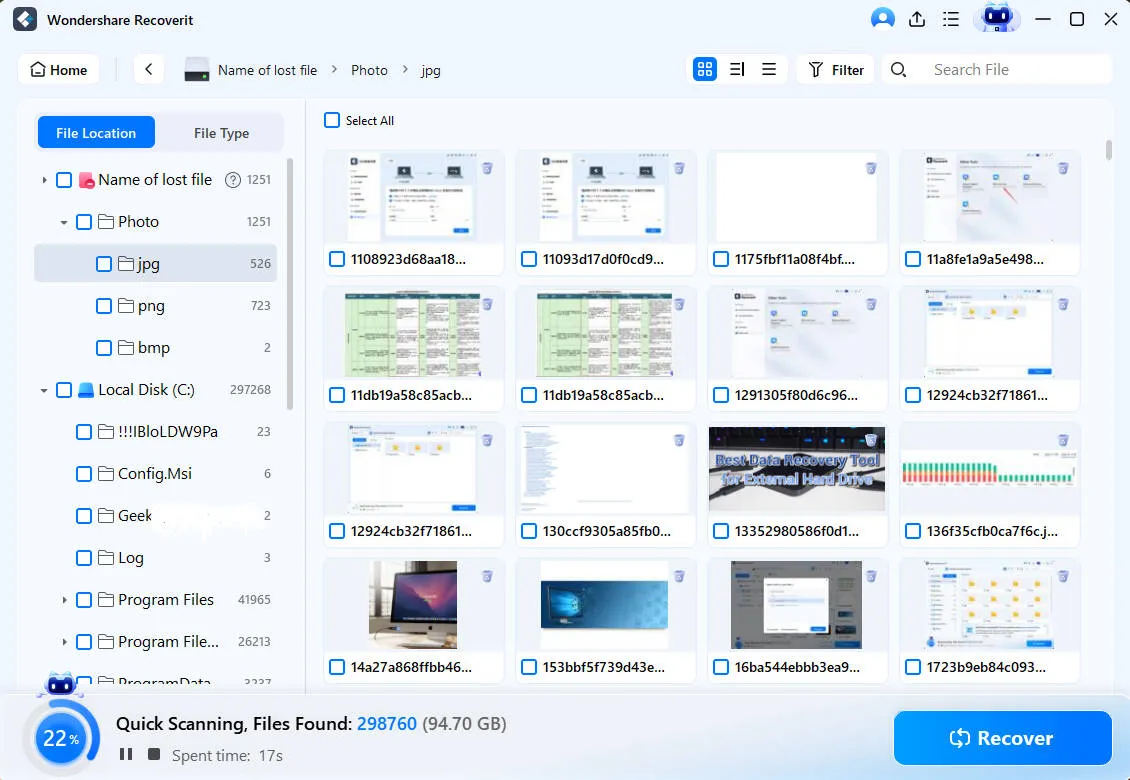Viewport: 1130px width, 780px height.
Task: Switch to detailed list view icon
Action: coord(737,69)
